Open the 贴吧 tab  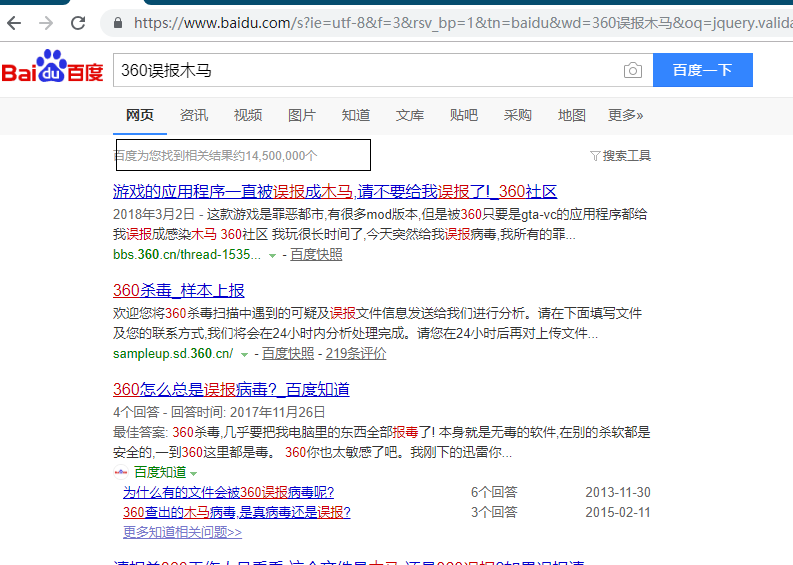click(x=464, y=115)
